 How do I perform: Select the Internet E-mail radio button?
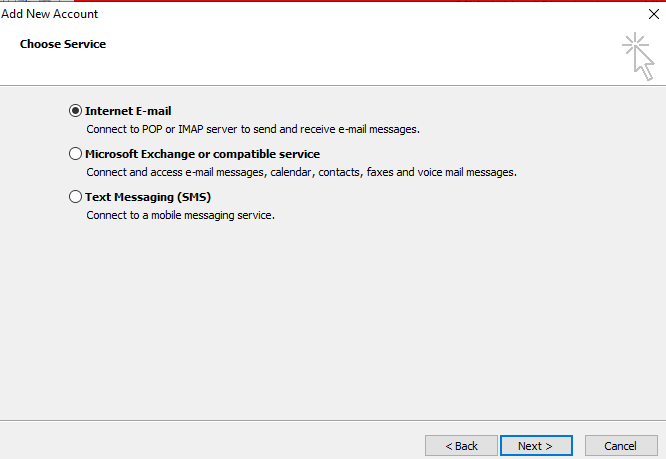tap(75, 111)
